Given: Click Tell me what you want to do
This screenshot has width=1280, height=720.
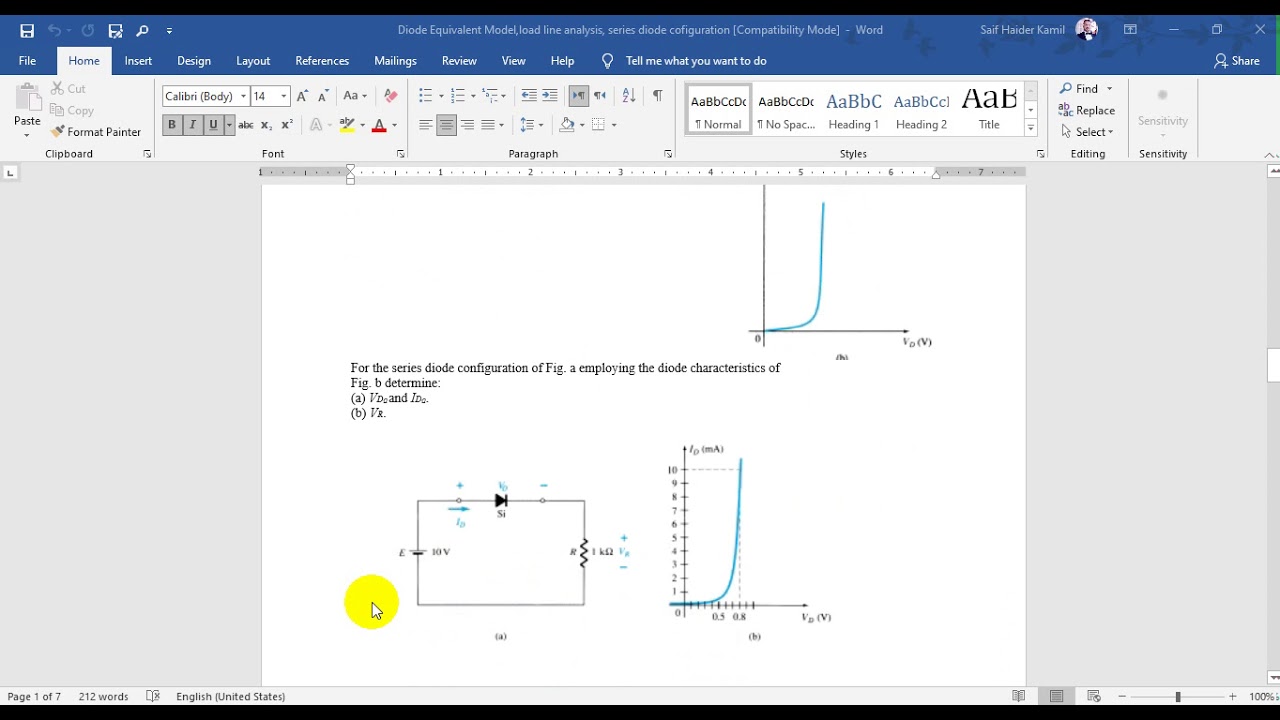Looking at the screenshot, I should pyautogui.click(x=696, y=61).
